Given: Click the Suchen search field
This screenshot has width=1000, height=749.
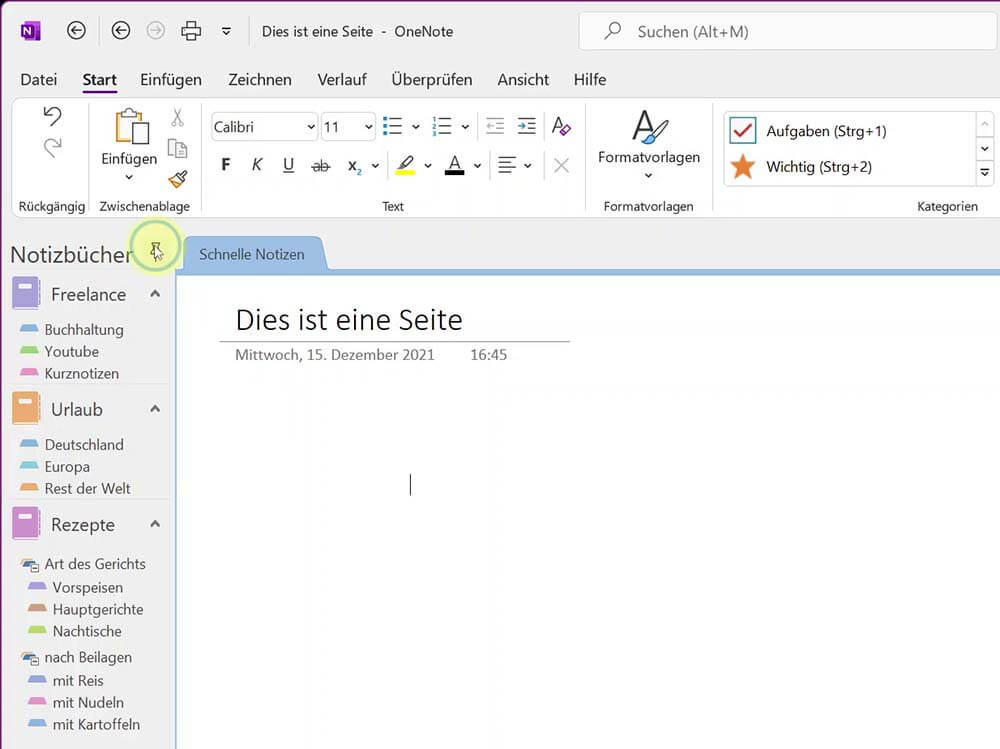Looking at the screenshot, I should pos(788,31).
